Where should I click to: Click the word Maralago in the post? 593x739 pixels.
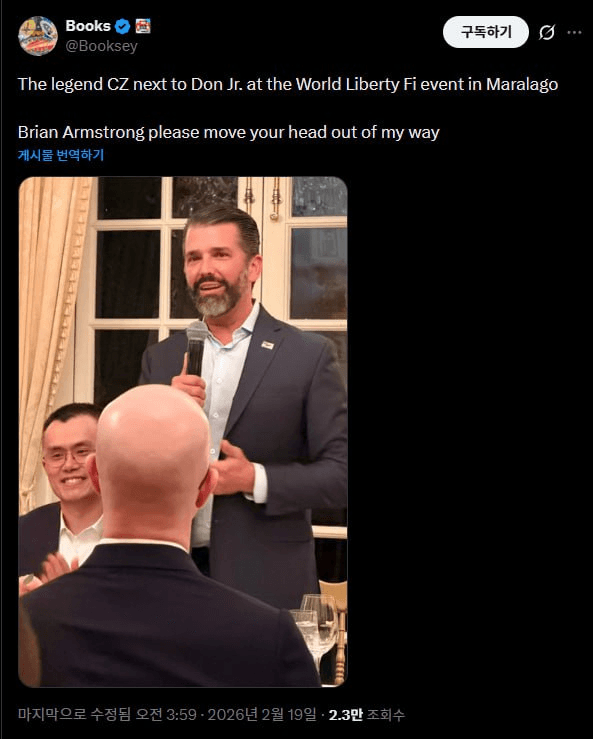pos(522,84)
